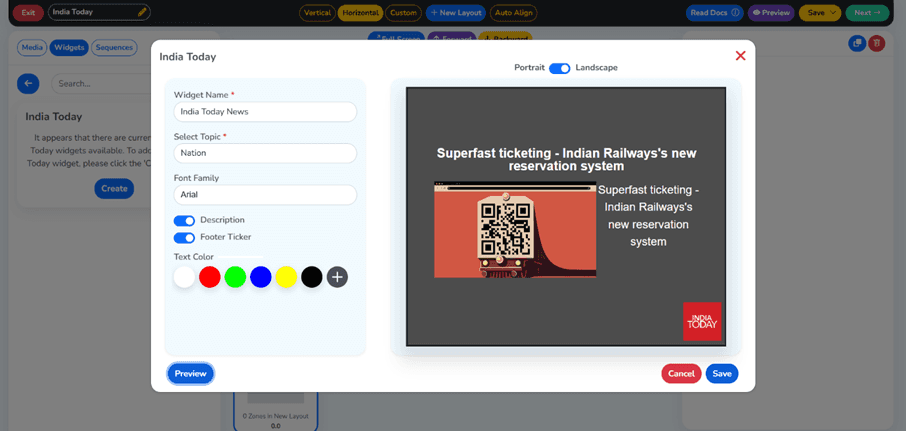The width and height of the screenshot is (906, 431).
Task: Select the Horizontal layout option
Action: (360, 13)
